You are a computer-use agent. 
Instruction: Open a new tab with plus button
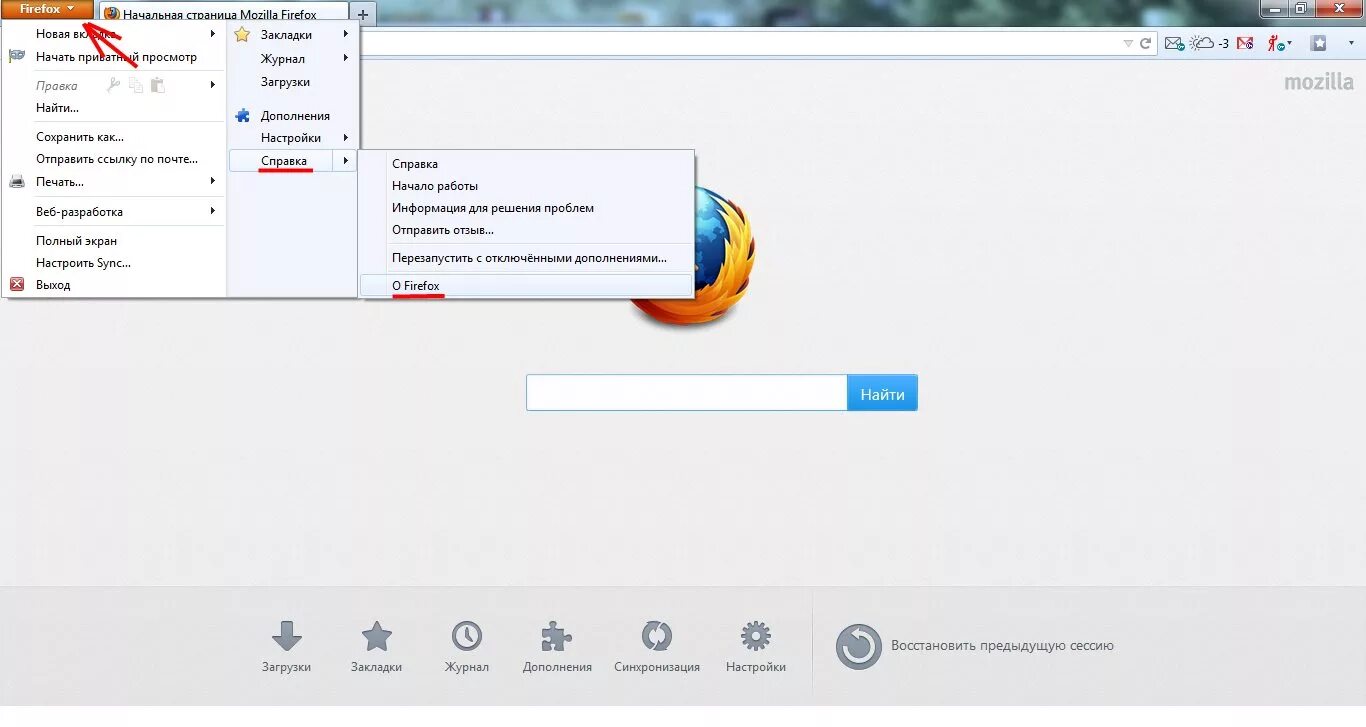coord(363,14)
